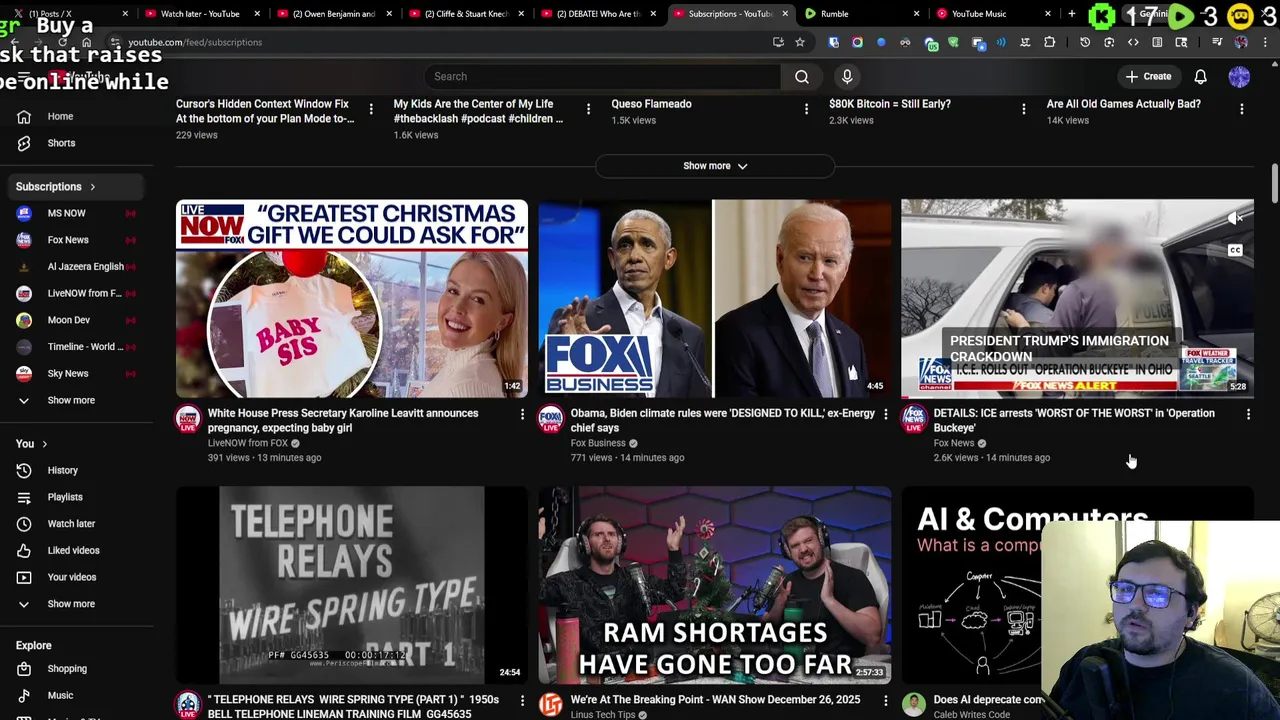Open LiveNOW from FOX subscription
Viewport: 1280px width, 720px height.
pos(78,293)
